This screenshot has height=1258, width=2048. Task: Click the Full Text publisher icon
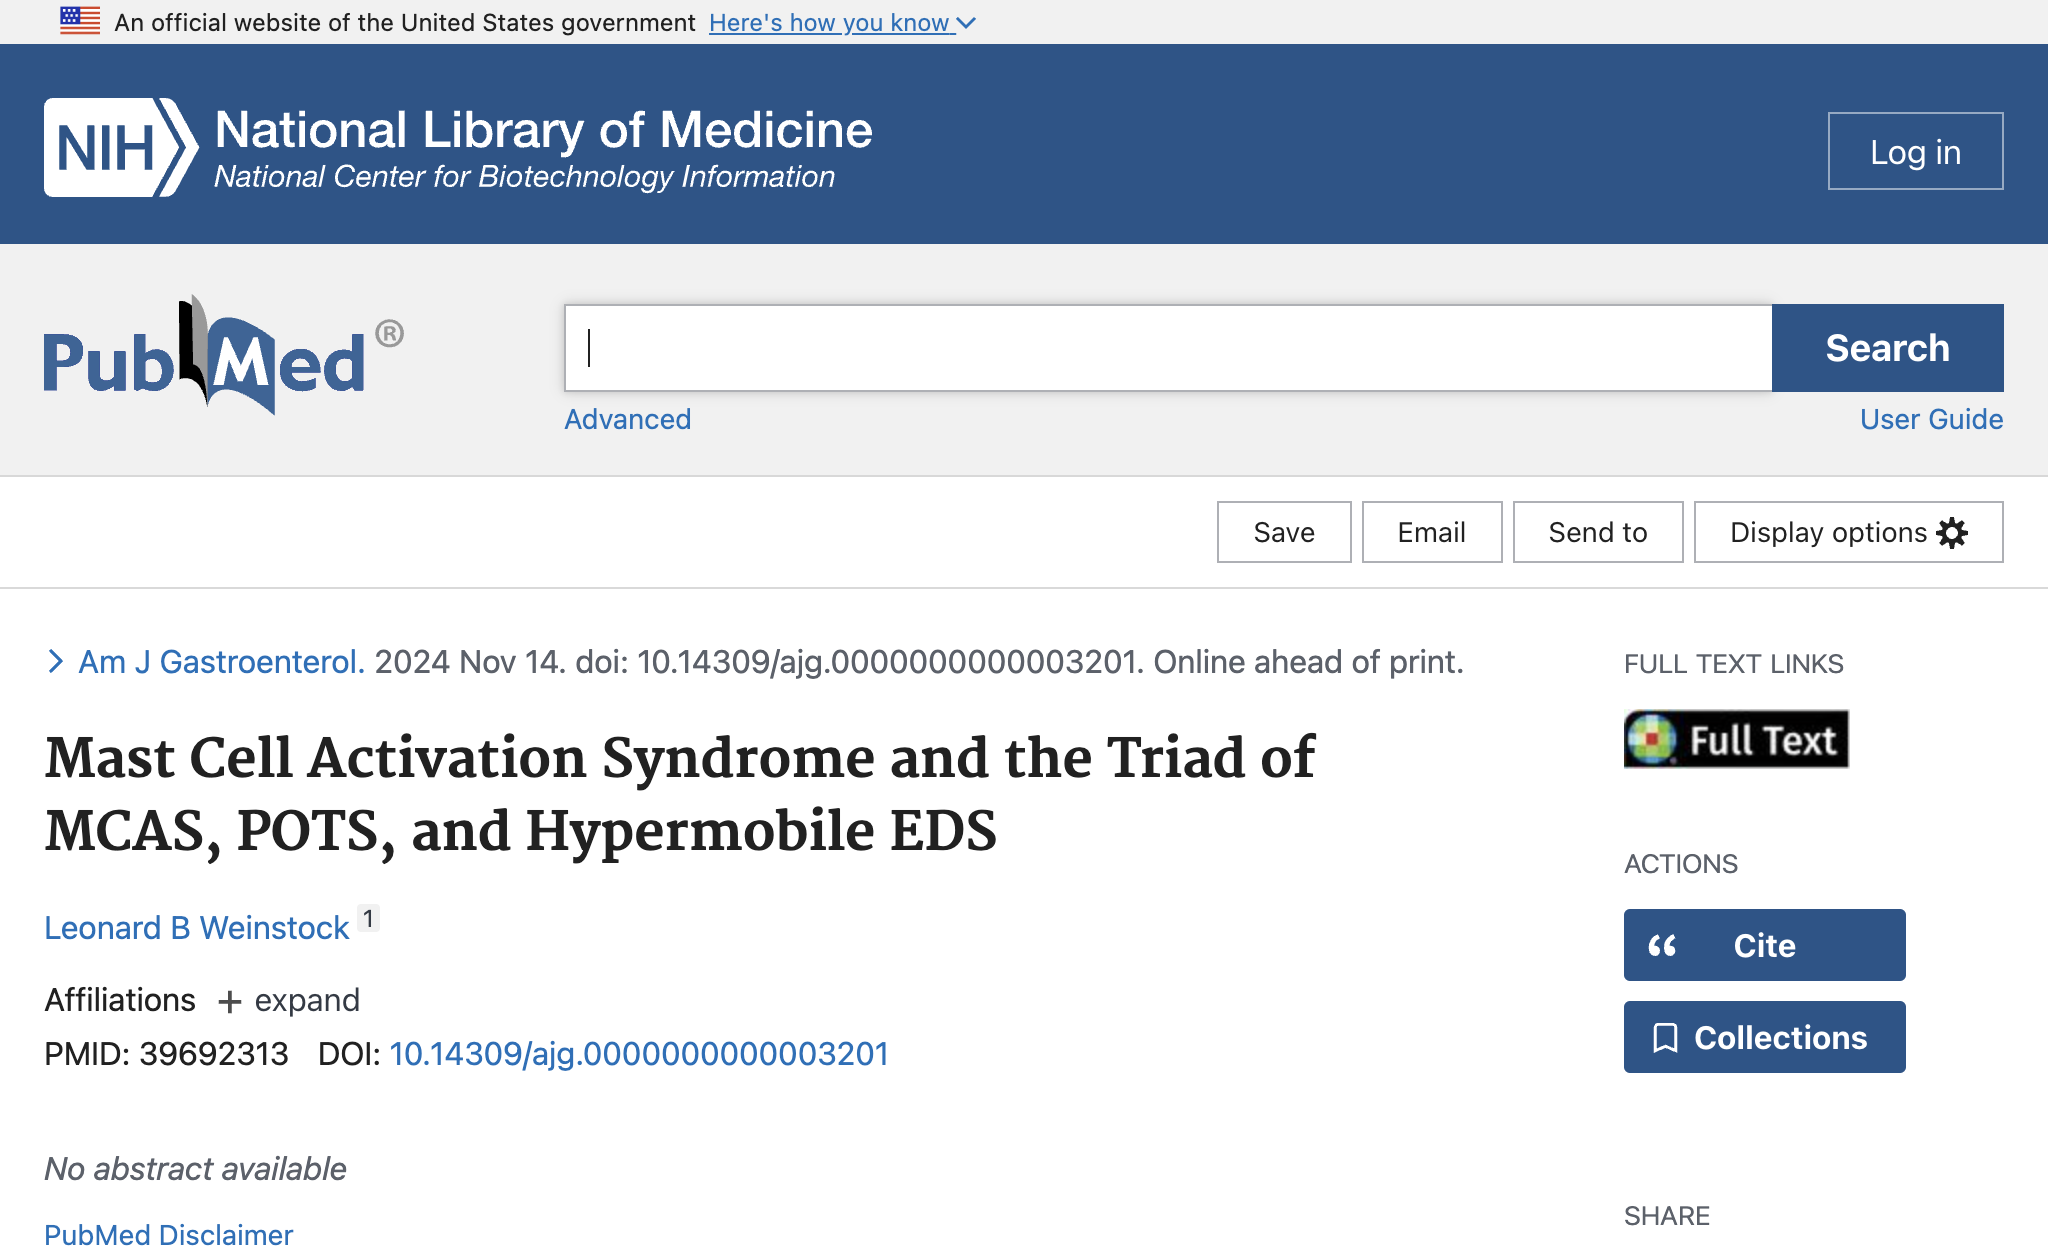click(1736, 740)
